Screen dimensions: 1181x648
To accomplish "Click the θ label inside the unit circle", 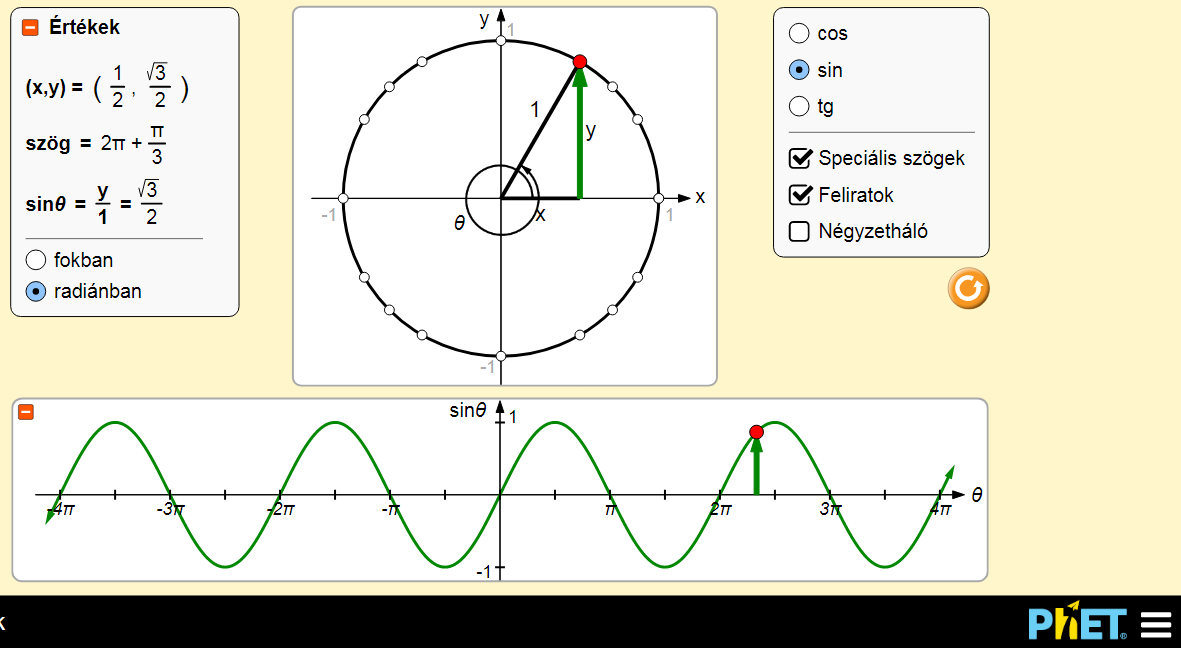I will [459, 223].
